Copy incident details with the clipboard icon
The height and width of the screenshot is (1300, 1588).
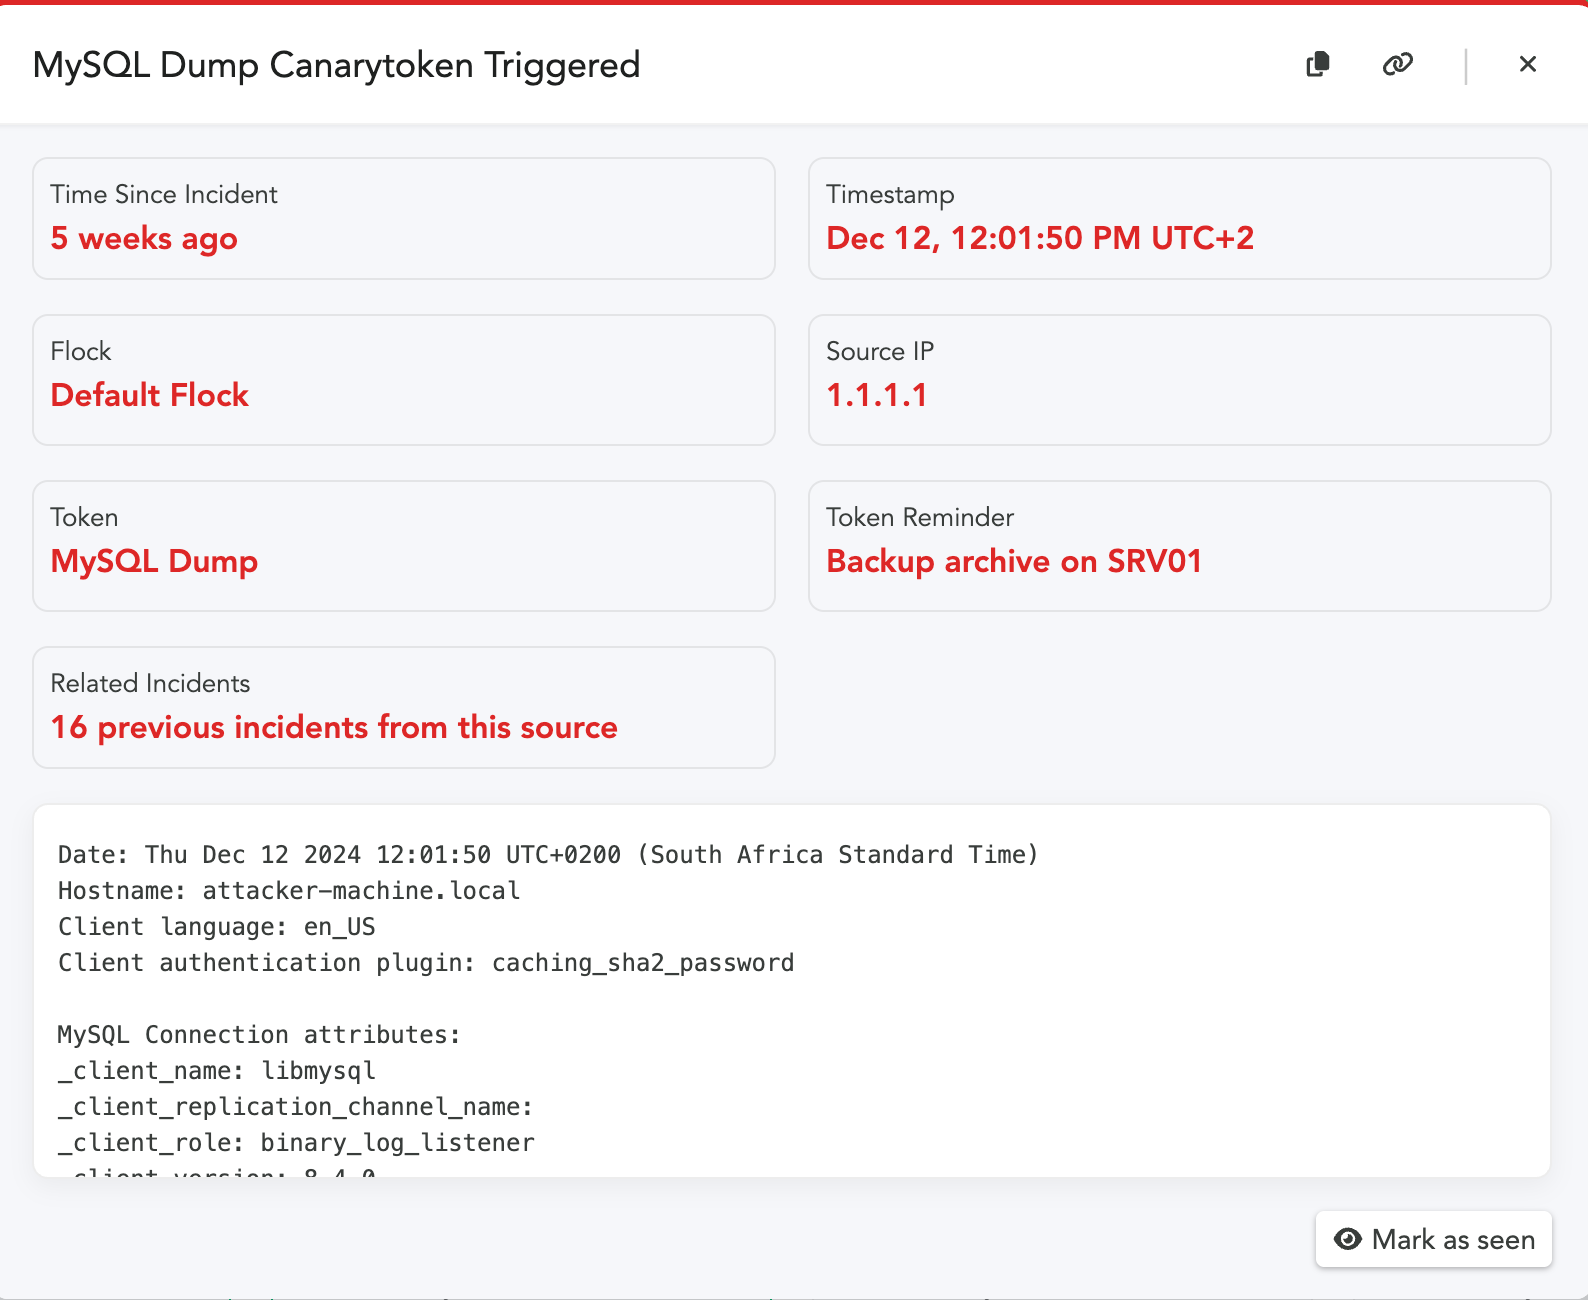point(1318,64)
